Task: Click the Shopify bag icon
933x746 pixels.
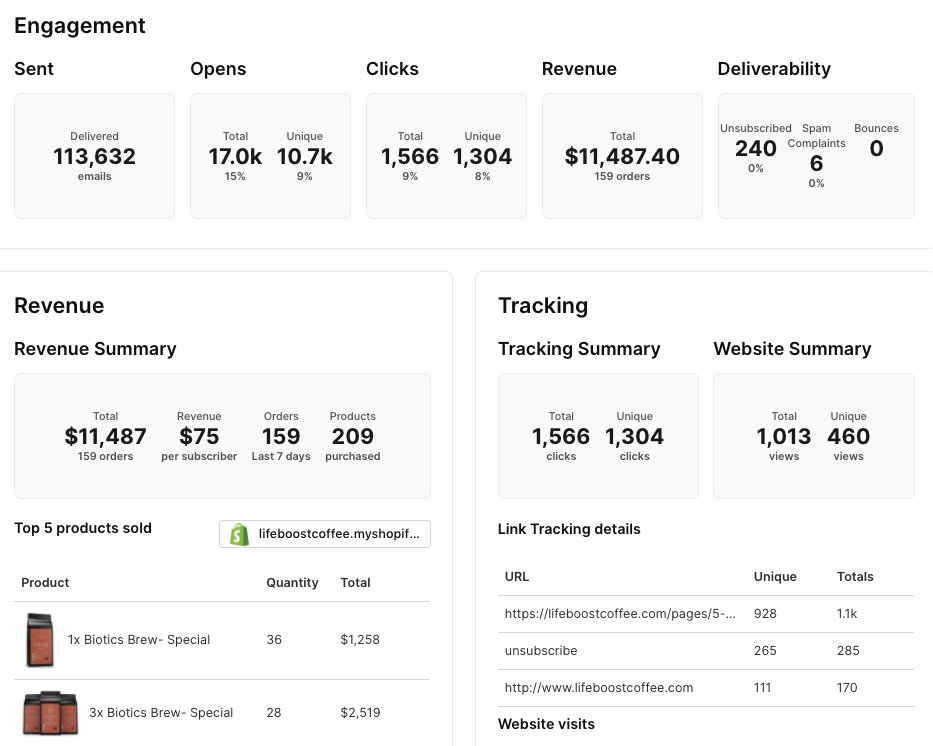Action: pyautogui.click(x=239, y=535)
